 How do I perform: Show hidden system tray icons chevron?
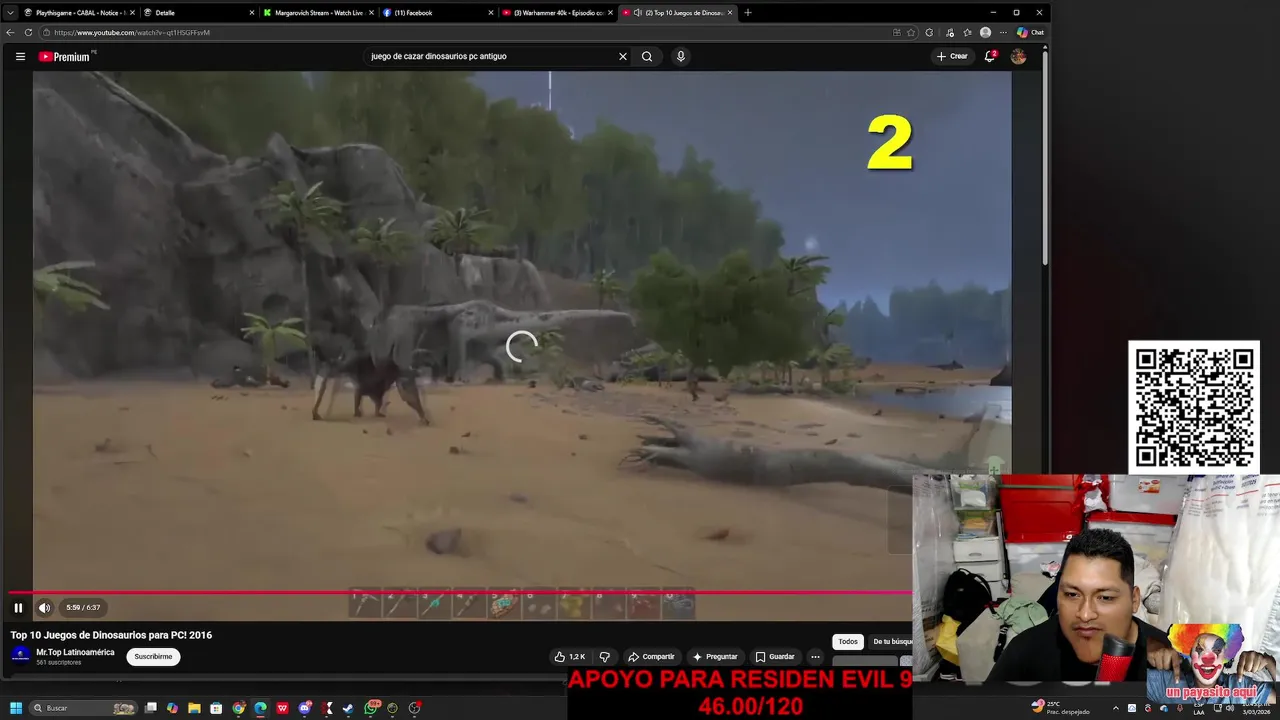tap(1116, 708)
